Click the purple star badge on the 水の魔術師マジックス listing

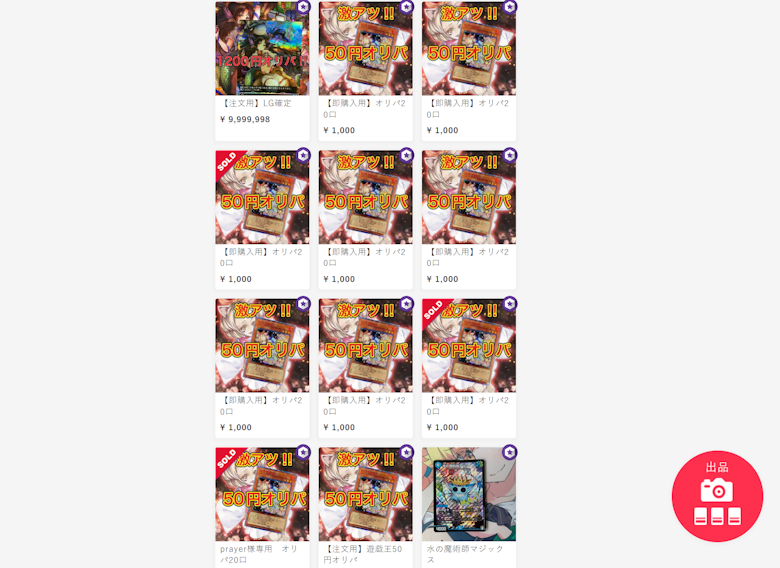[509, 452]
